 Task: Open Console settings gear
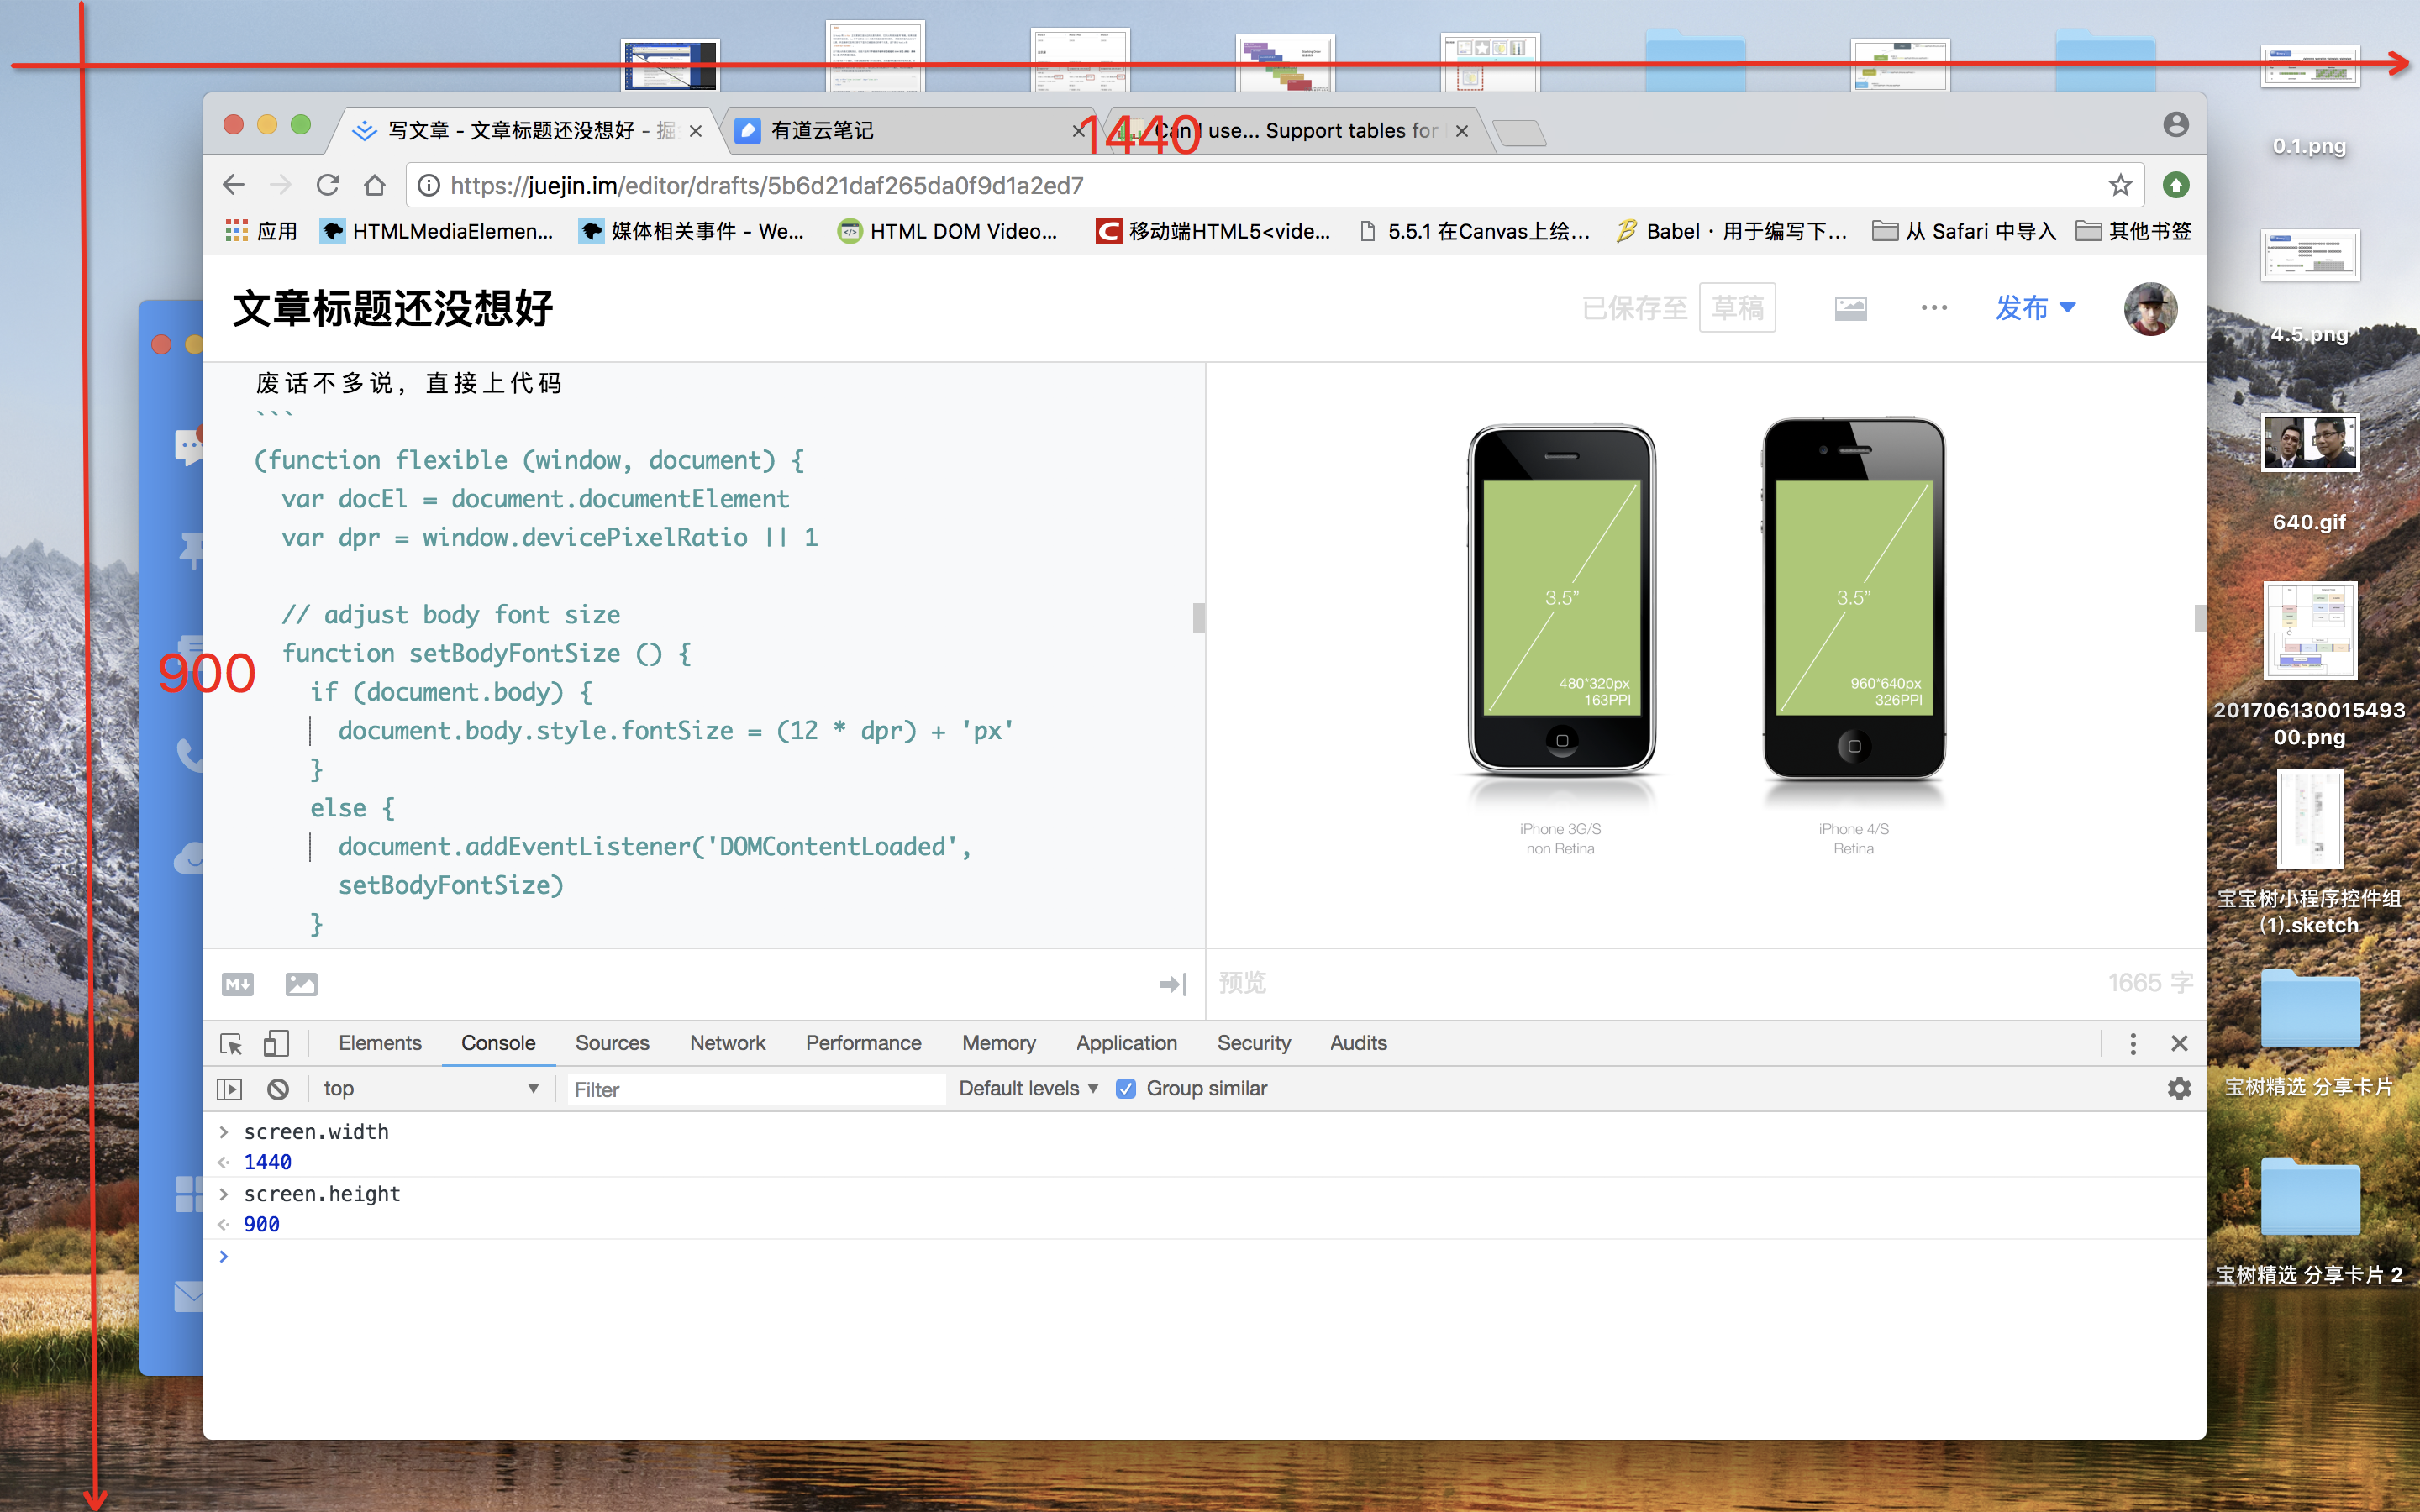(x=2179, y=1089)
